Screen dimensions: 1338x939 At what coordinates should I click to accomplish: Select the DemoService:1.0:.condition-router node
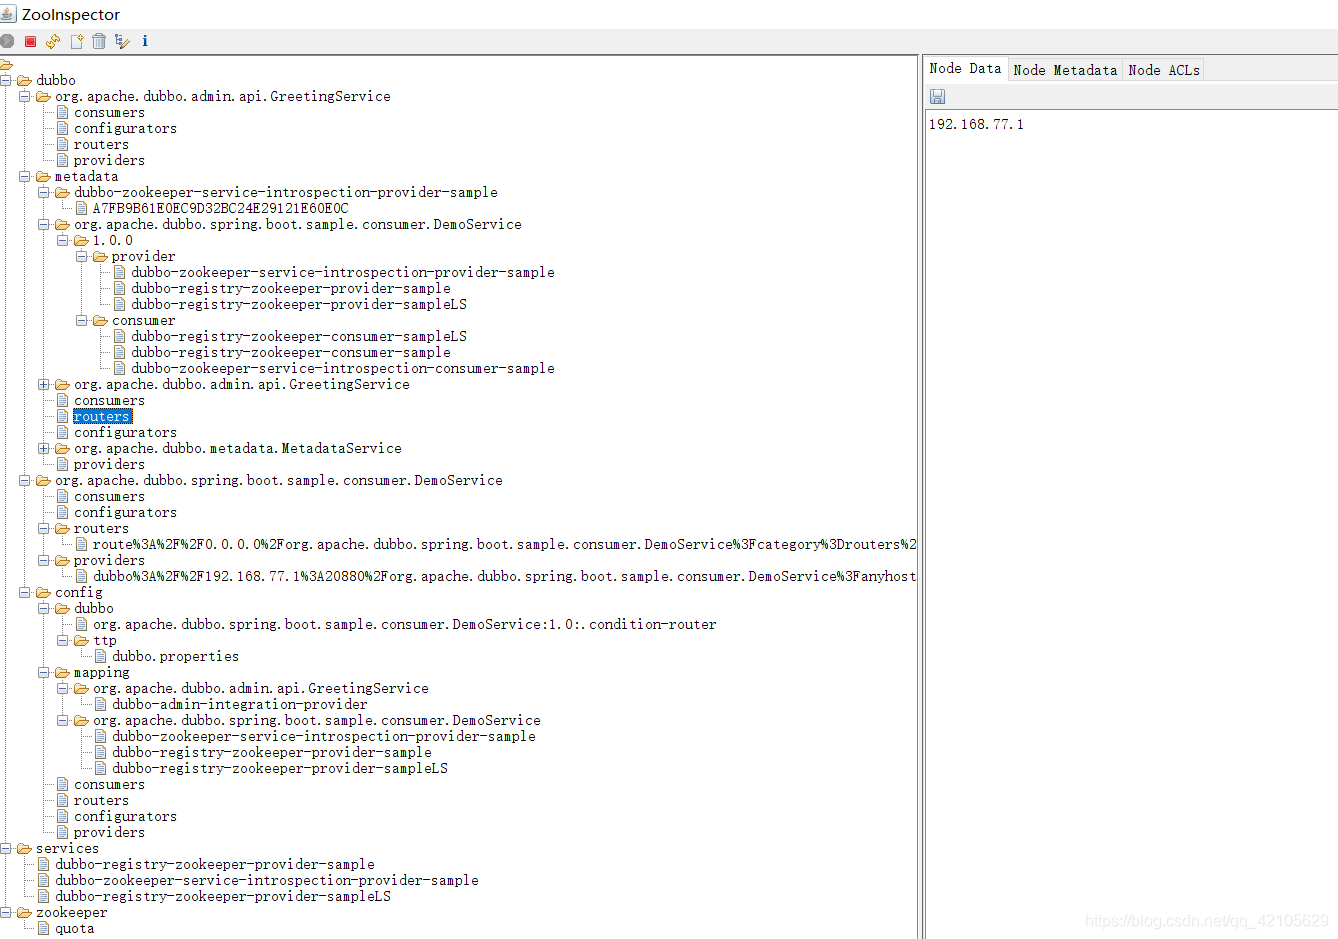coord(405,624)
